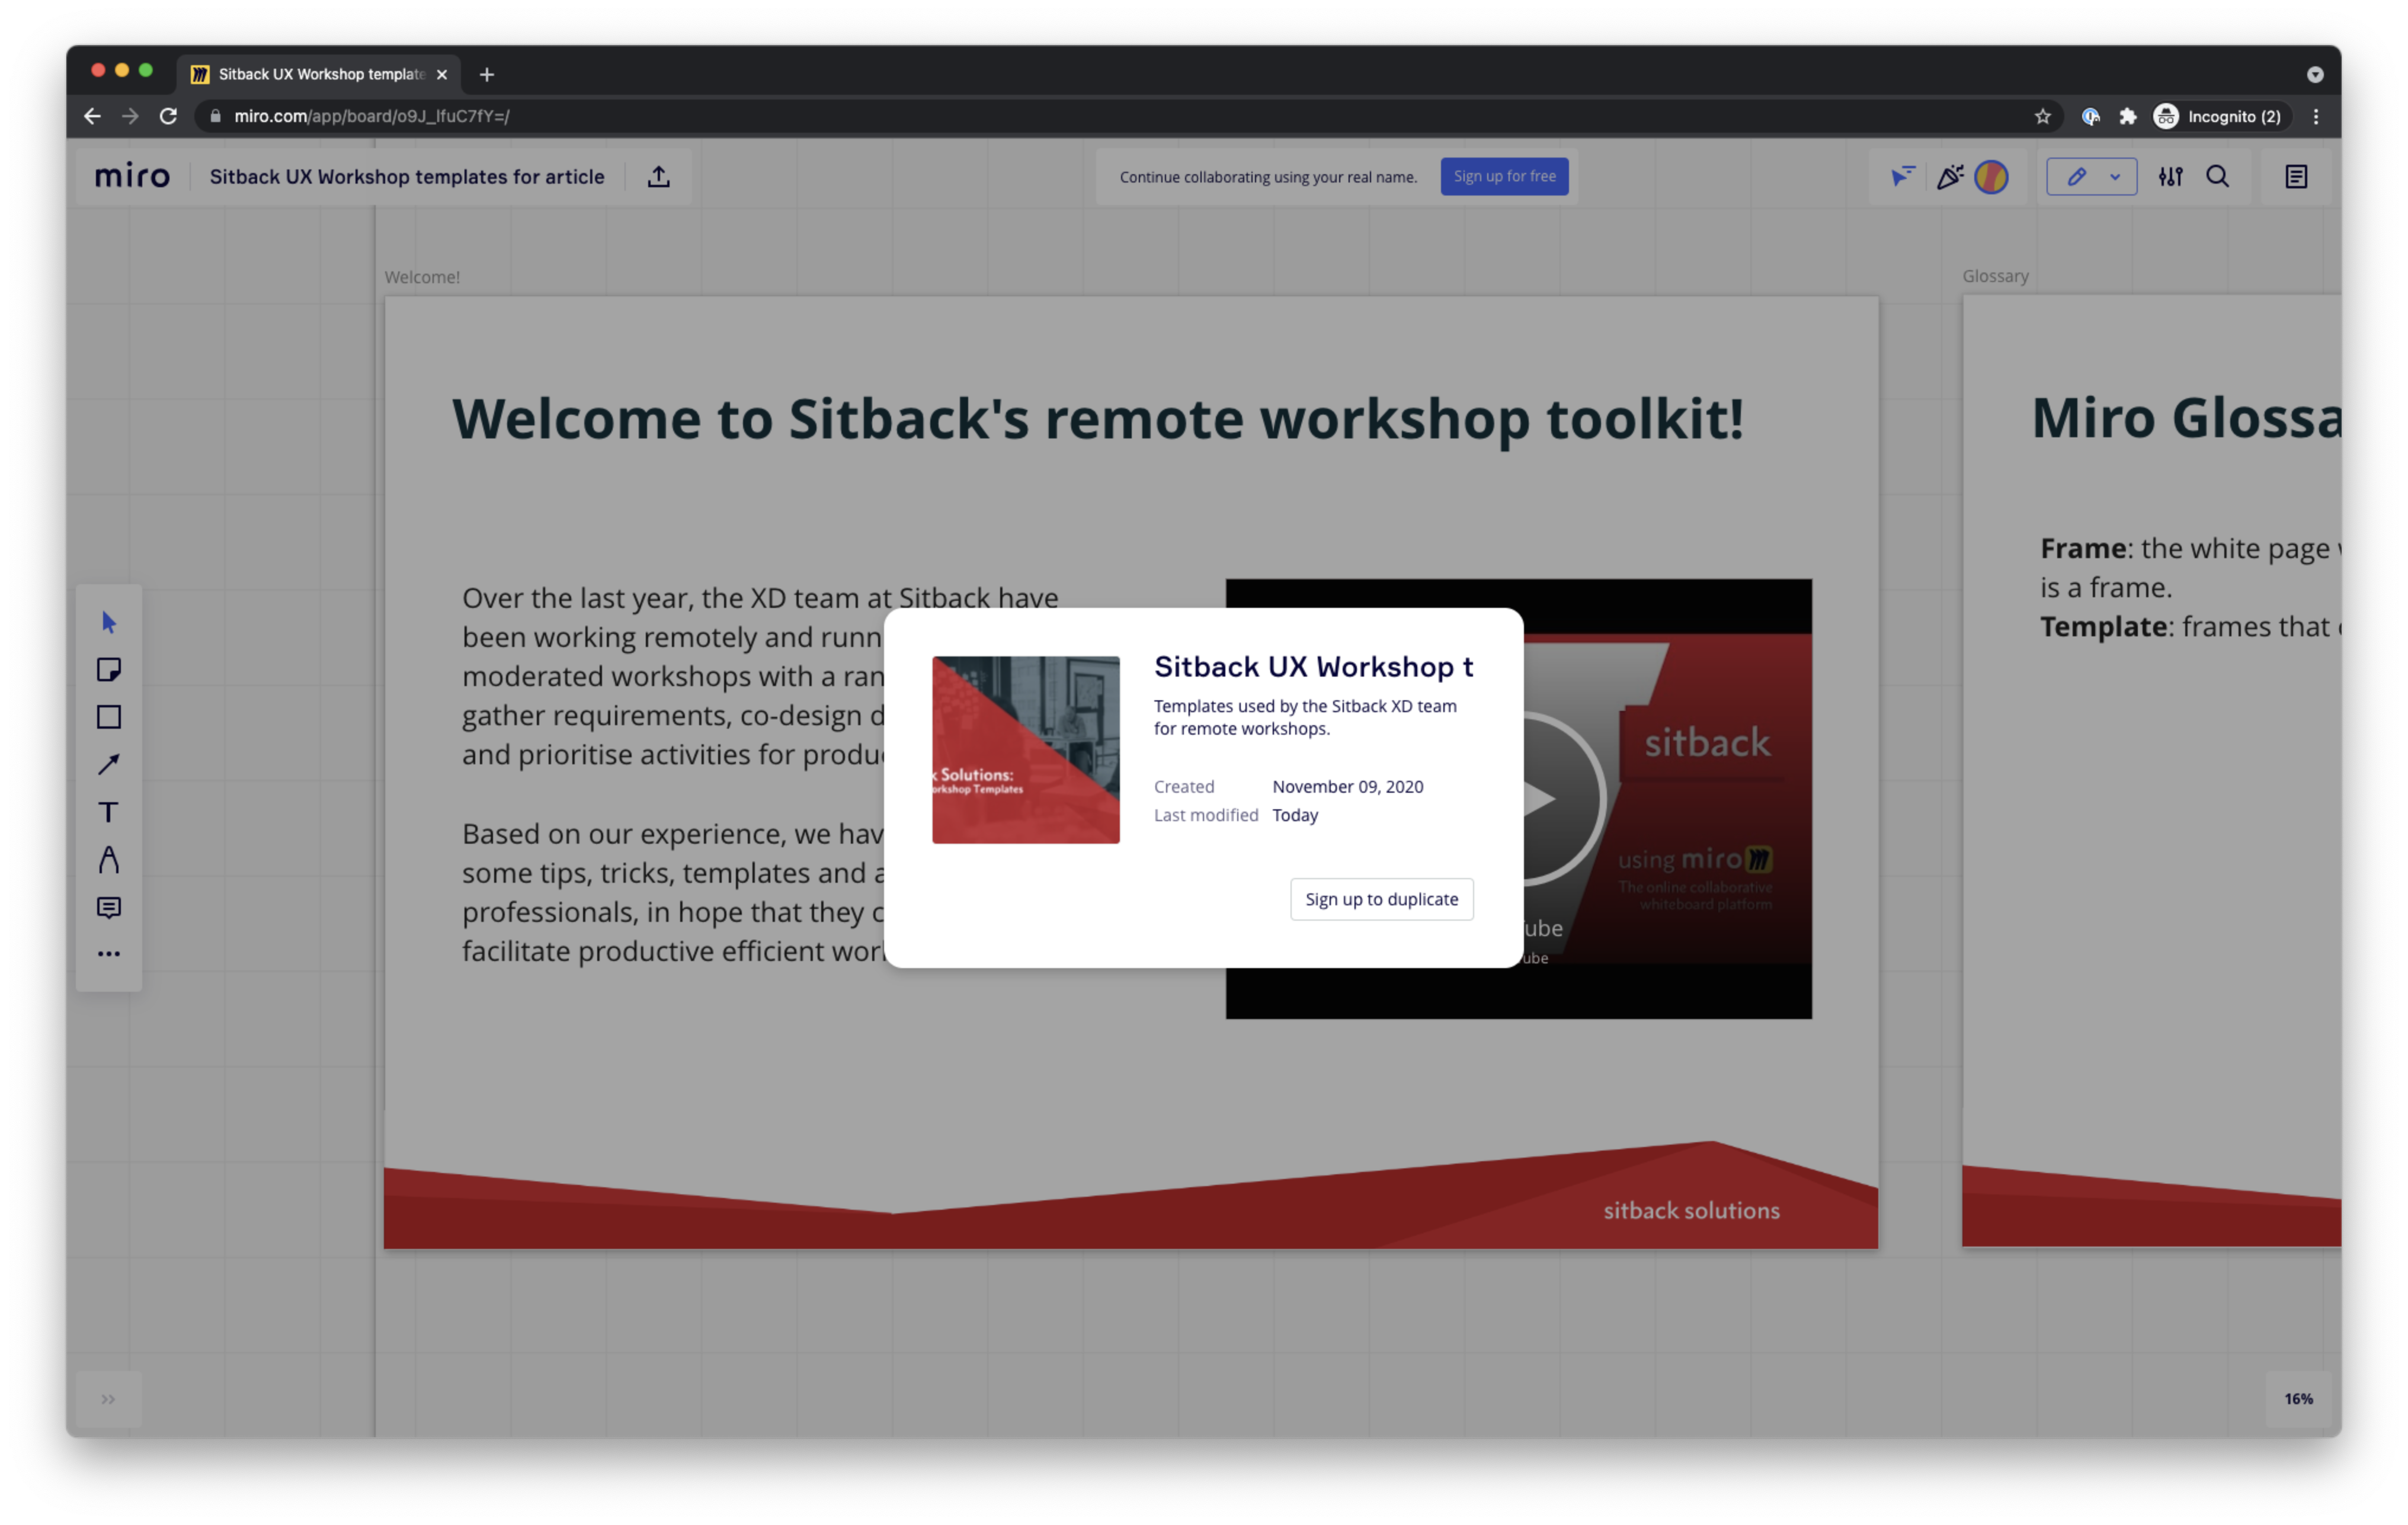
Task: Open the Chrome three-dot menu
Action: click(x=2315, y=116)
